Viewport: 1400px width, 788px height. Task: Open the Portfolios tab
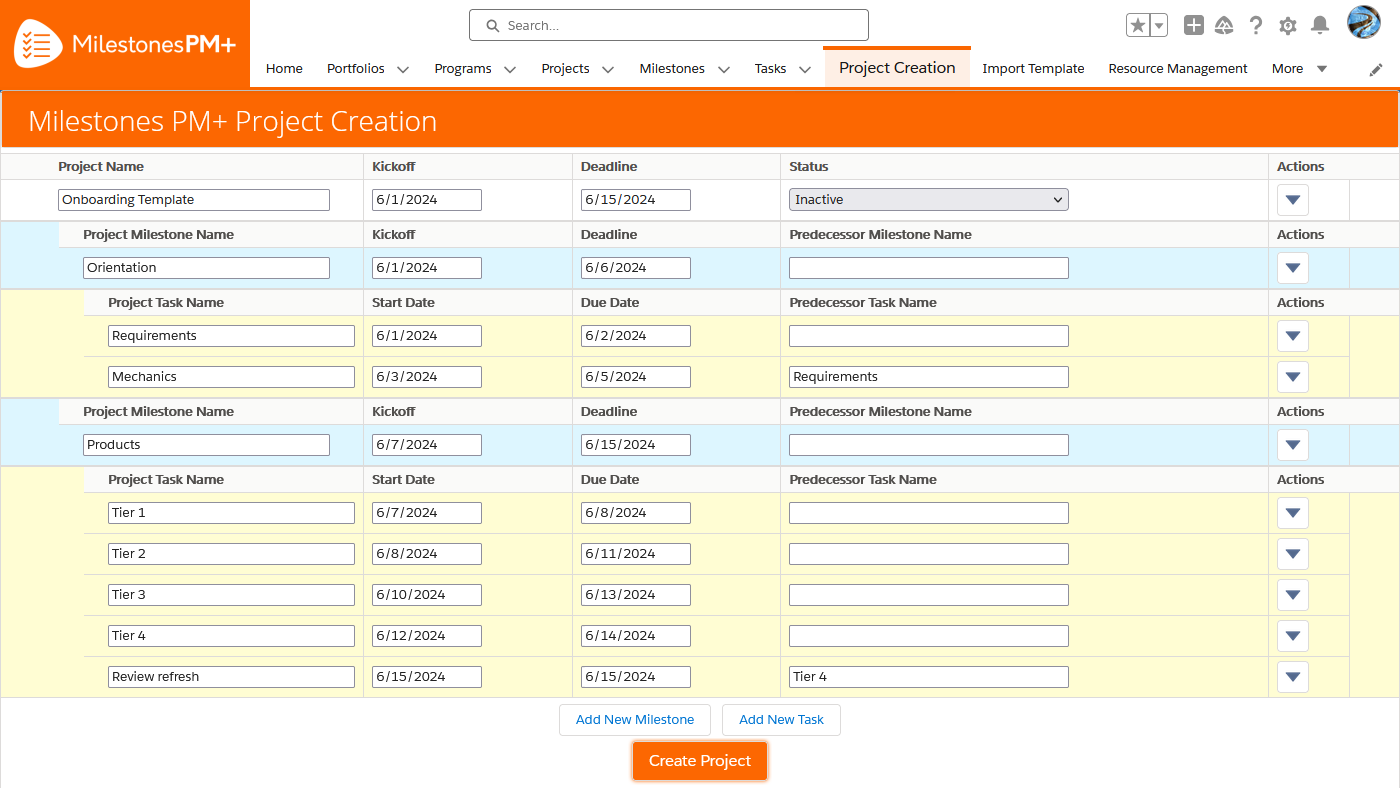click(x=356, y=68)
